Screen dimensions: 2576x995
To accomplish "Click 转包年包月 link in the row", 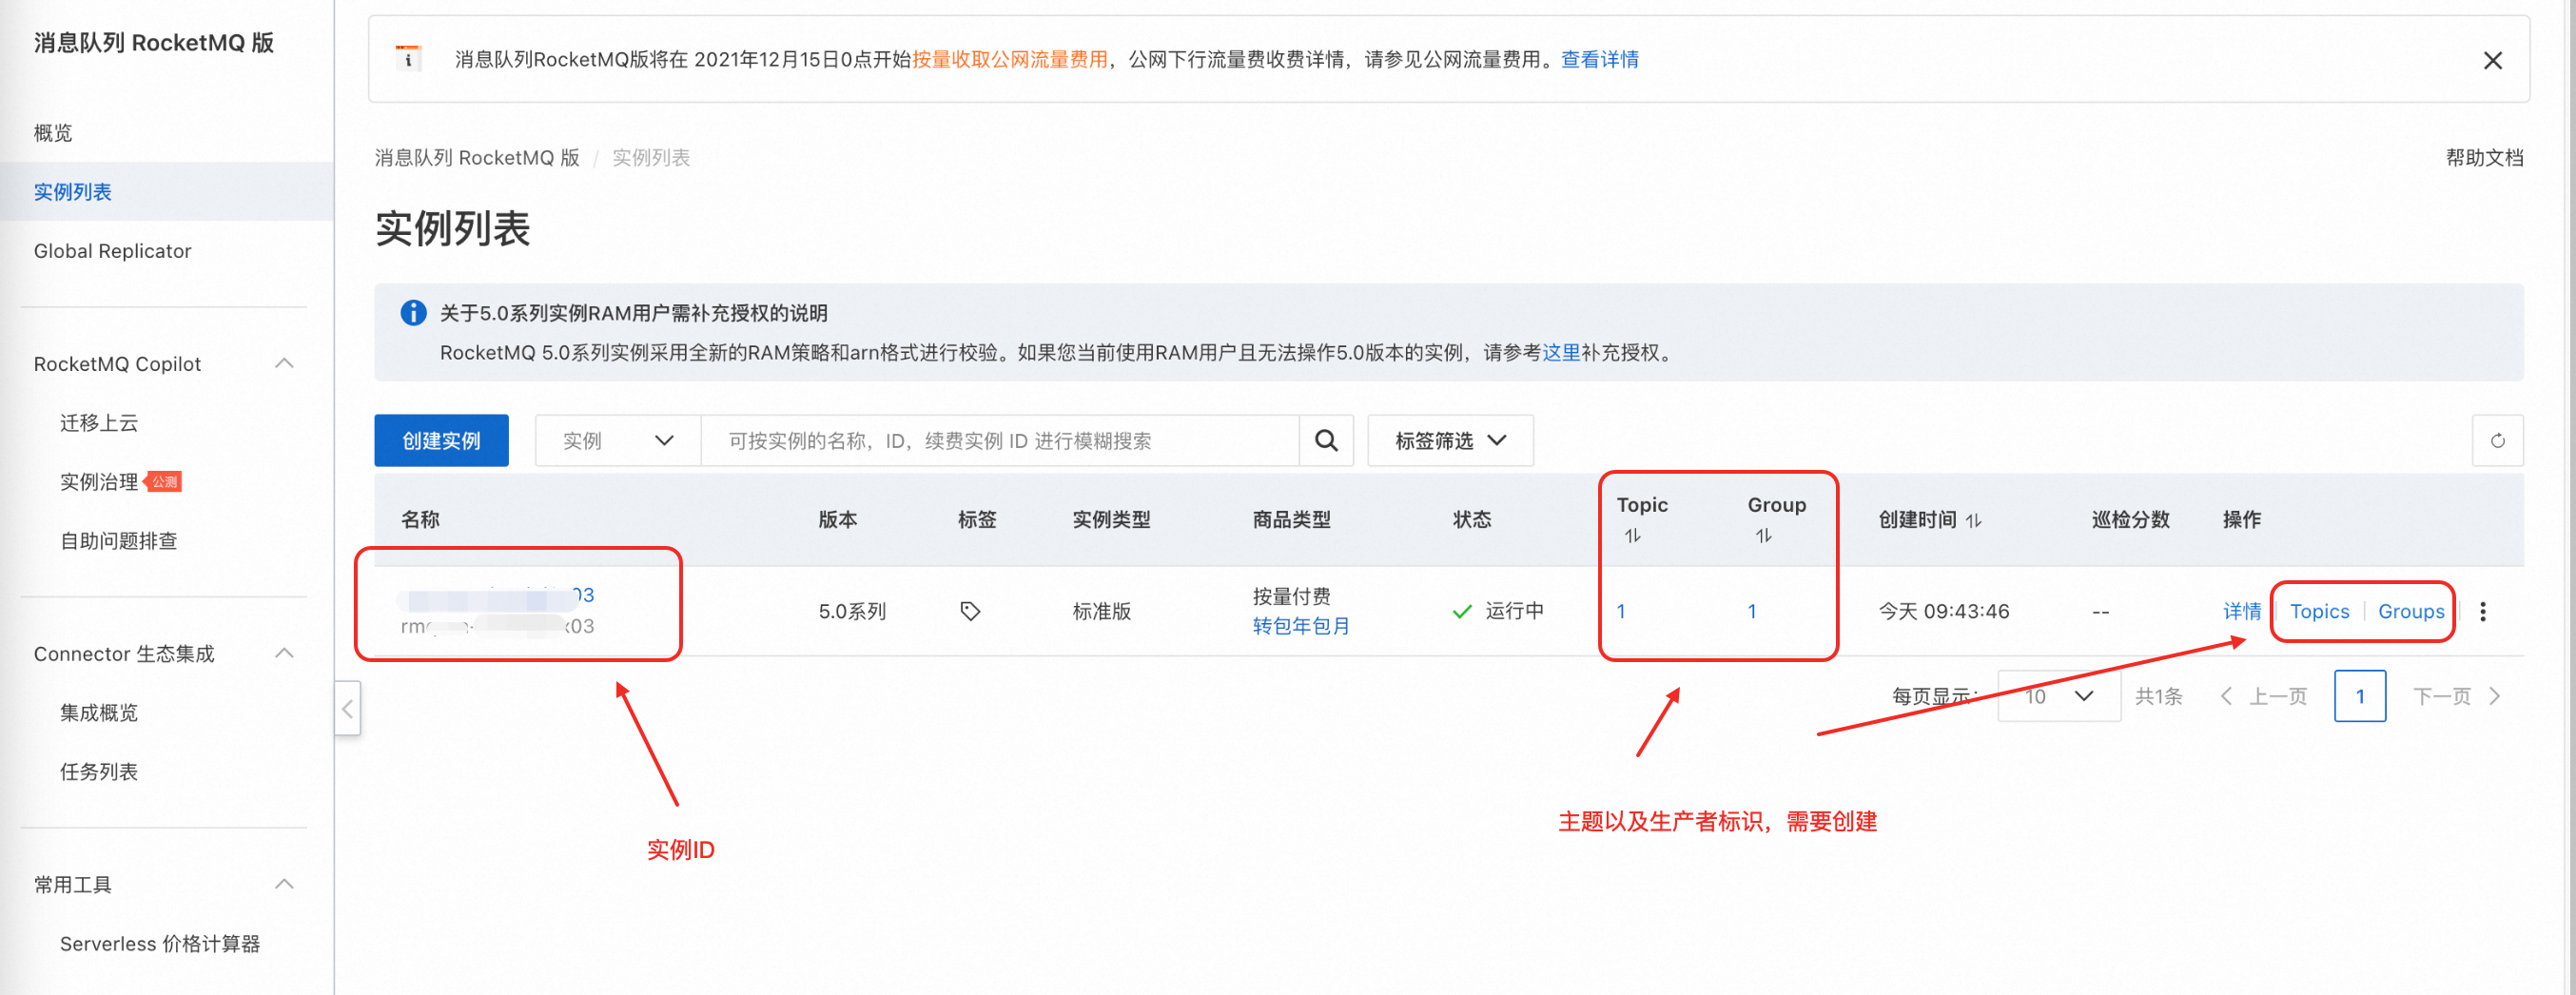I will tap(1301, 626).
